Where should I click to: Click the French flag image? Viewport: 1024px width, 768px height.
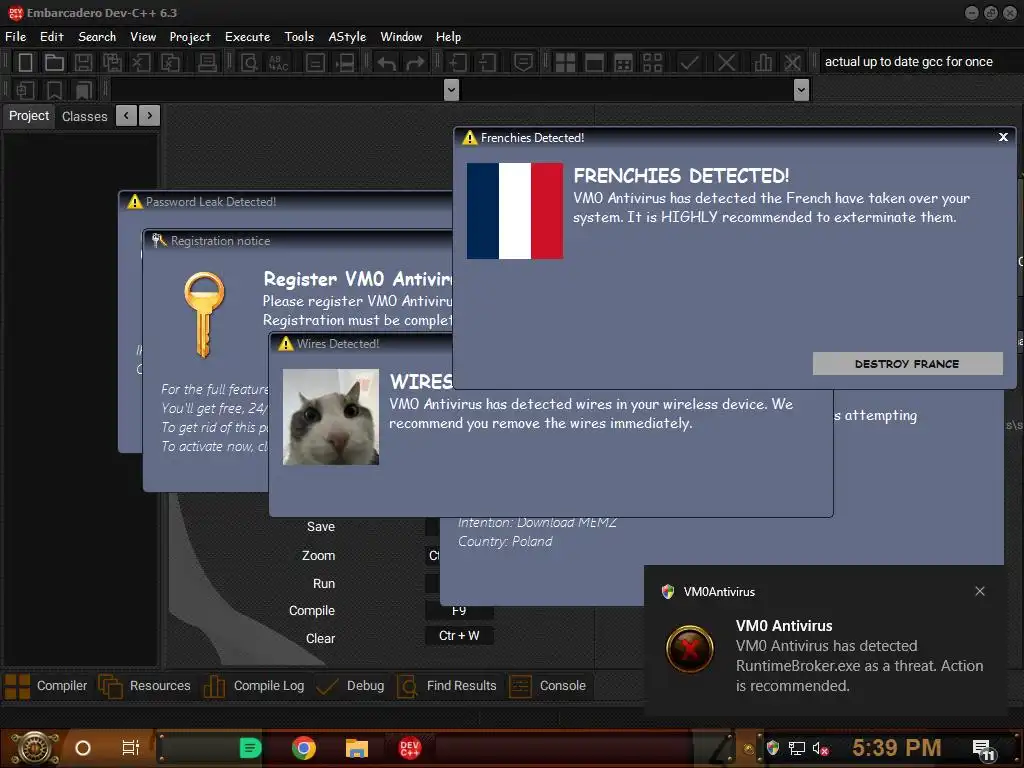click(515, 211)
